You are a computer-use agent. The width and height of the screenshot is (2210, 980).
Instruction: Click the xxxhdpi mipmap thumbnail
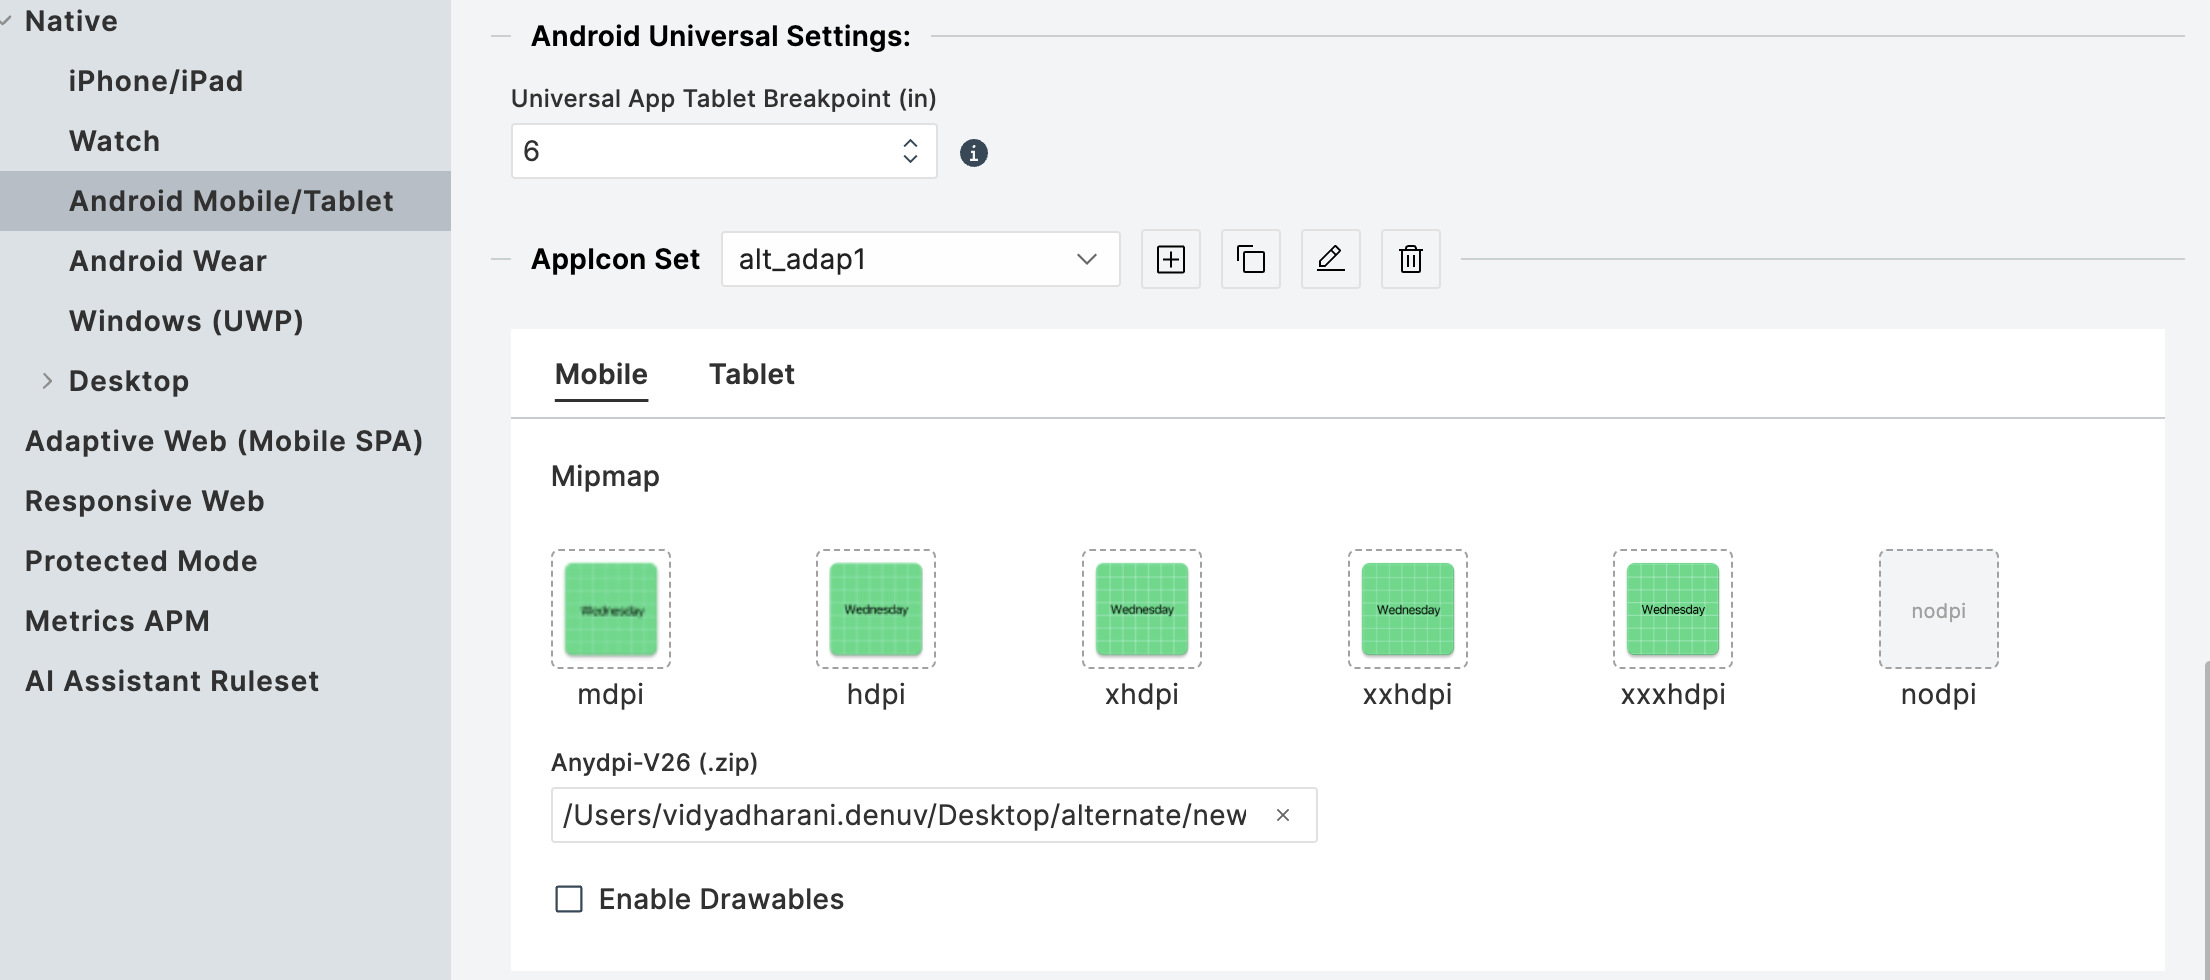click(x=1672, y=609)
